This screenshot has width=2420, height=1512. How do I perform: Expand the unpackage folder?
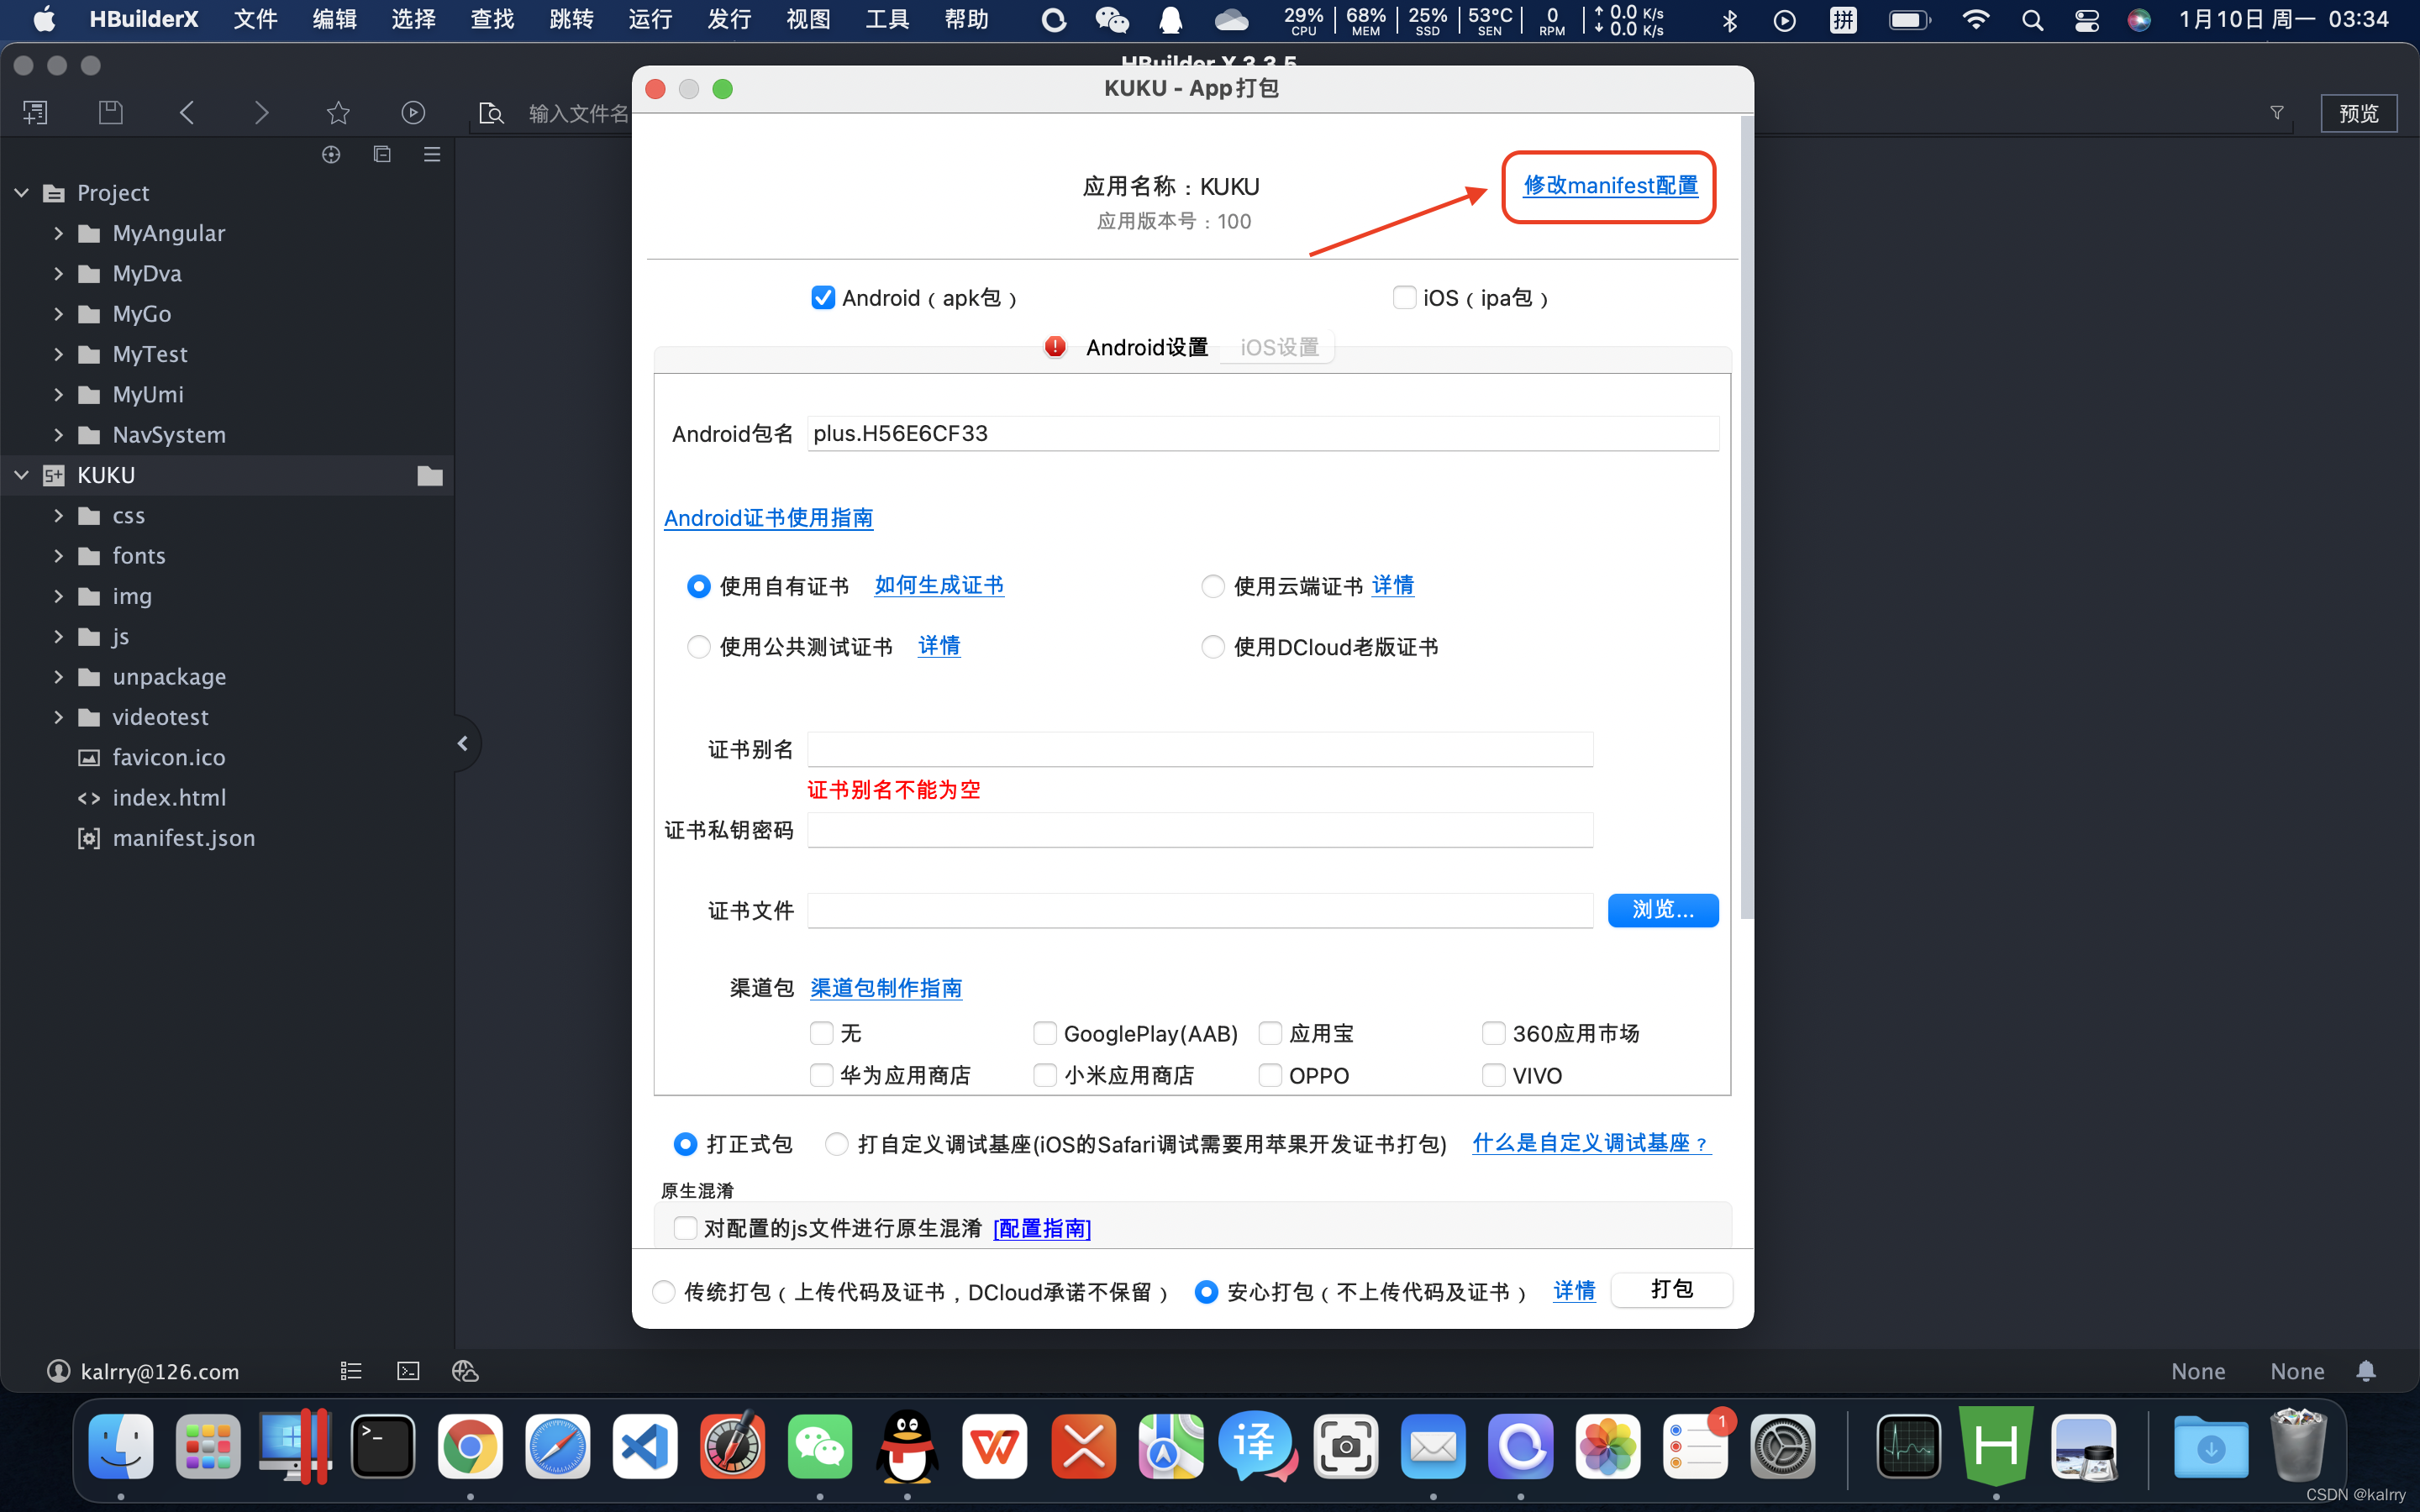click(58, 677)
